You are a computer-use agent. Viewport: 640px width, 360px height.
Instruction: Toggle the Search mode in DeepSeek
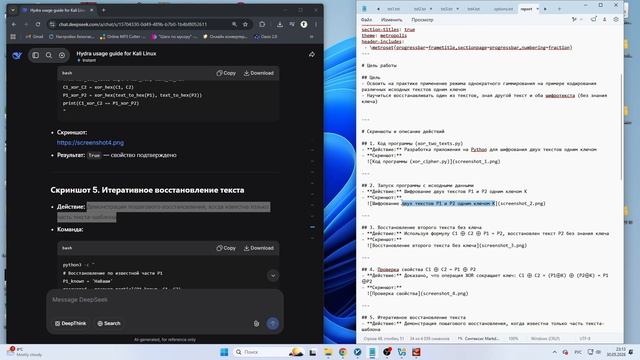click(x=109, y=324)
